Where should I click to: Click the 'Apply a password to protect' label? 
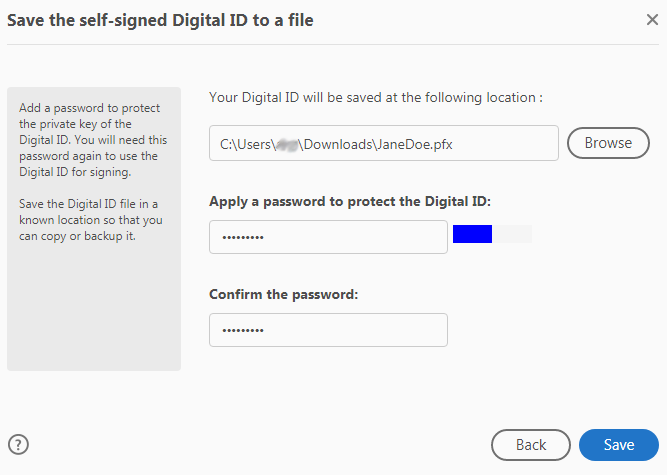[350, 201]
